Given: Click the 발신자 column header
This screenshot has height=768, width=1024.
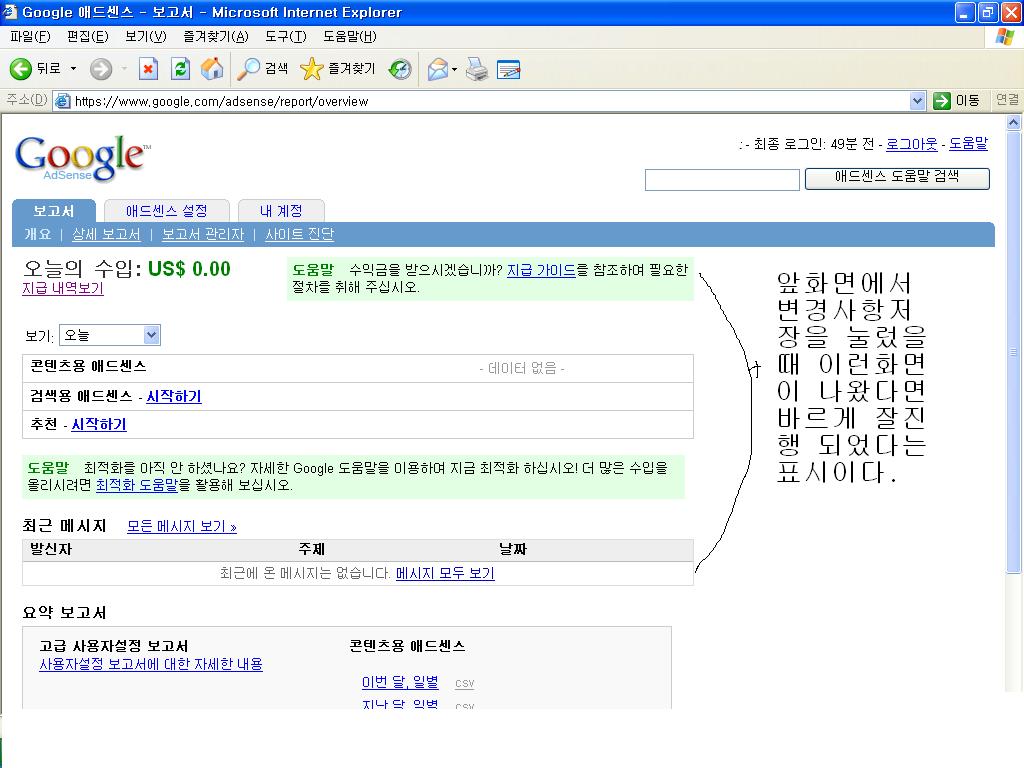Looking at the screenshot, I should click(x=51, y=549).
